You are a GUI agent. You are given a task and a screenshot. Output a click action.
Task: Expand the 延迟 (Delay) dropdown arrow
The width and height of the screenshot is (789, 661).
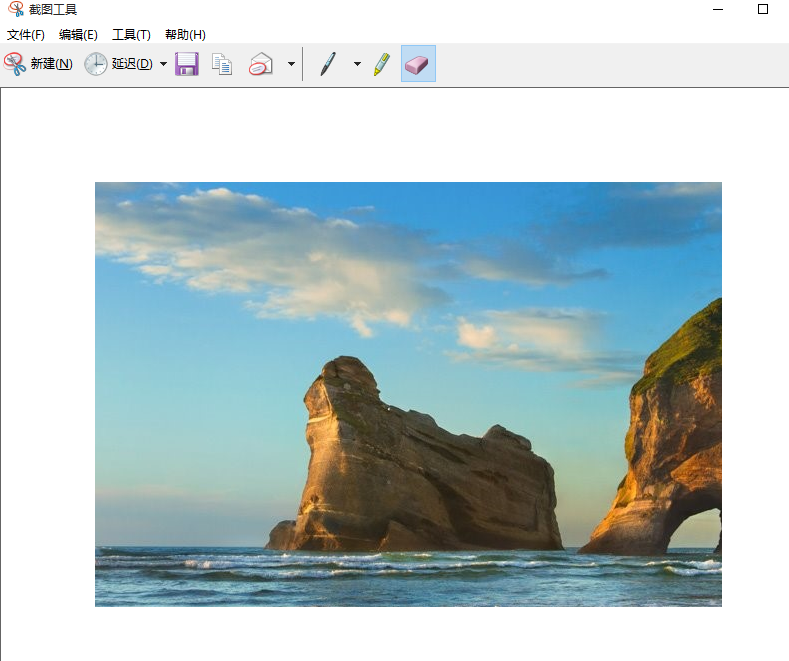pyautogui.click(x=163, y=64)
